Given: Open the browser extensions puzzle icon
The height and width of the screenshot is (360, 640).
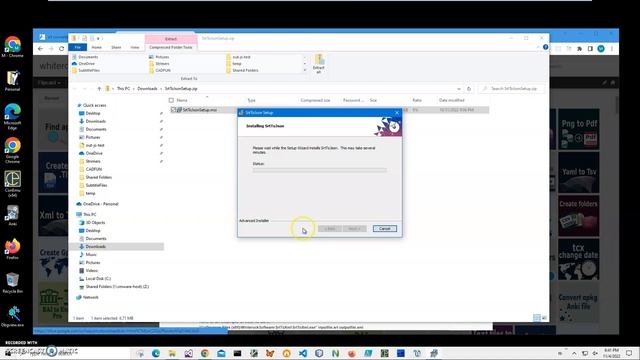Looking at the screenshot, I should (x=579, y=49).
